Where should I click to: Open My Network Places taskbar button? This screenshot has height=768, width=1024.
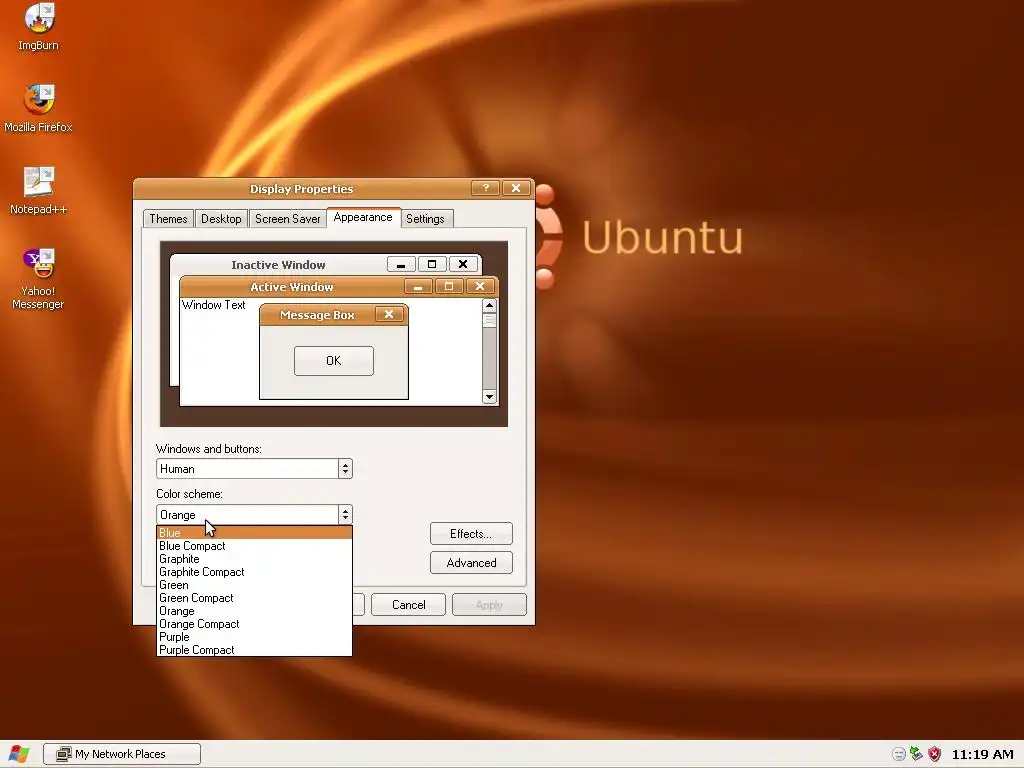[121, 754]
